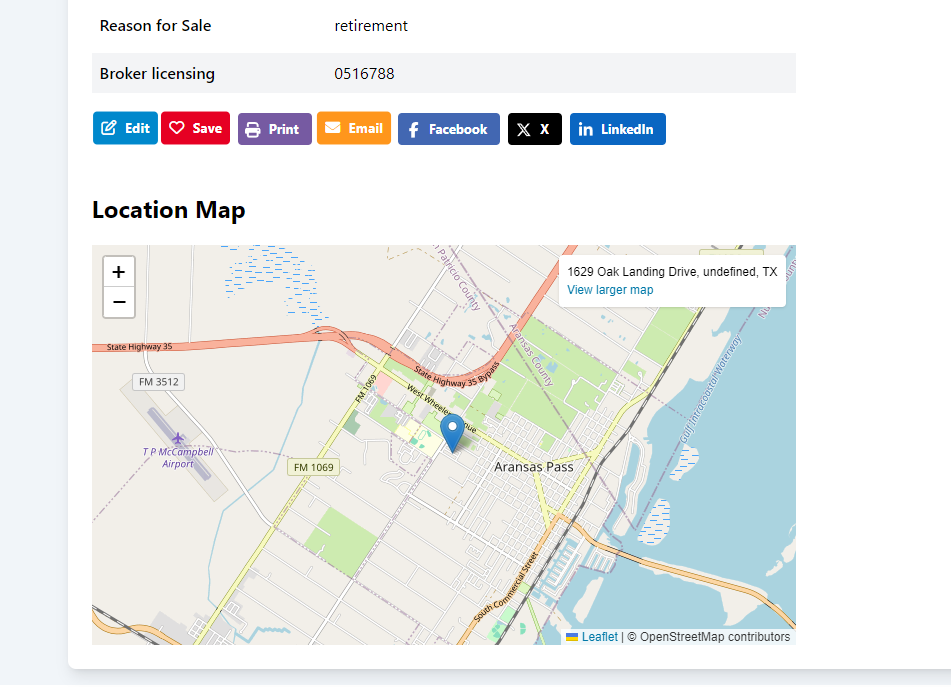The height and width of the screenshot is (687, 951).
Task: Print the listing using the printer button
Action: [274, 129]
